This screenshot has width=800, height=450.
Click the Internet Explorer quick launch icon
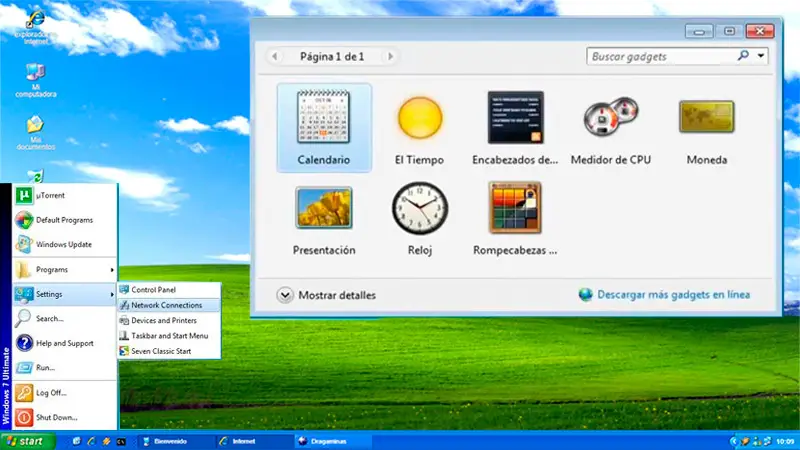point(91,441)
